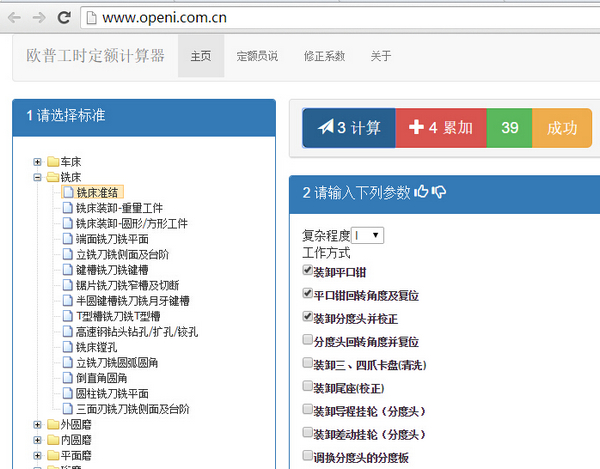Click file icon beside 高速钢钻头钻孔/扩孔/铰孔
Image resolution: width=600 pixels, height=469 pixels.
point(67,331)
